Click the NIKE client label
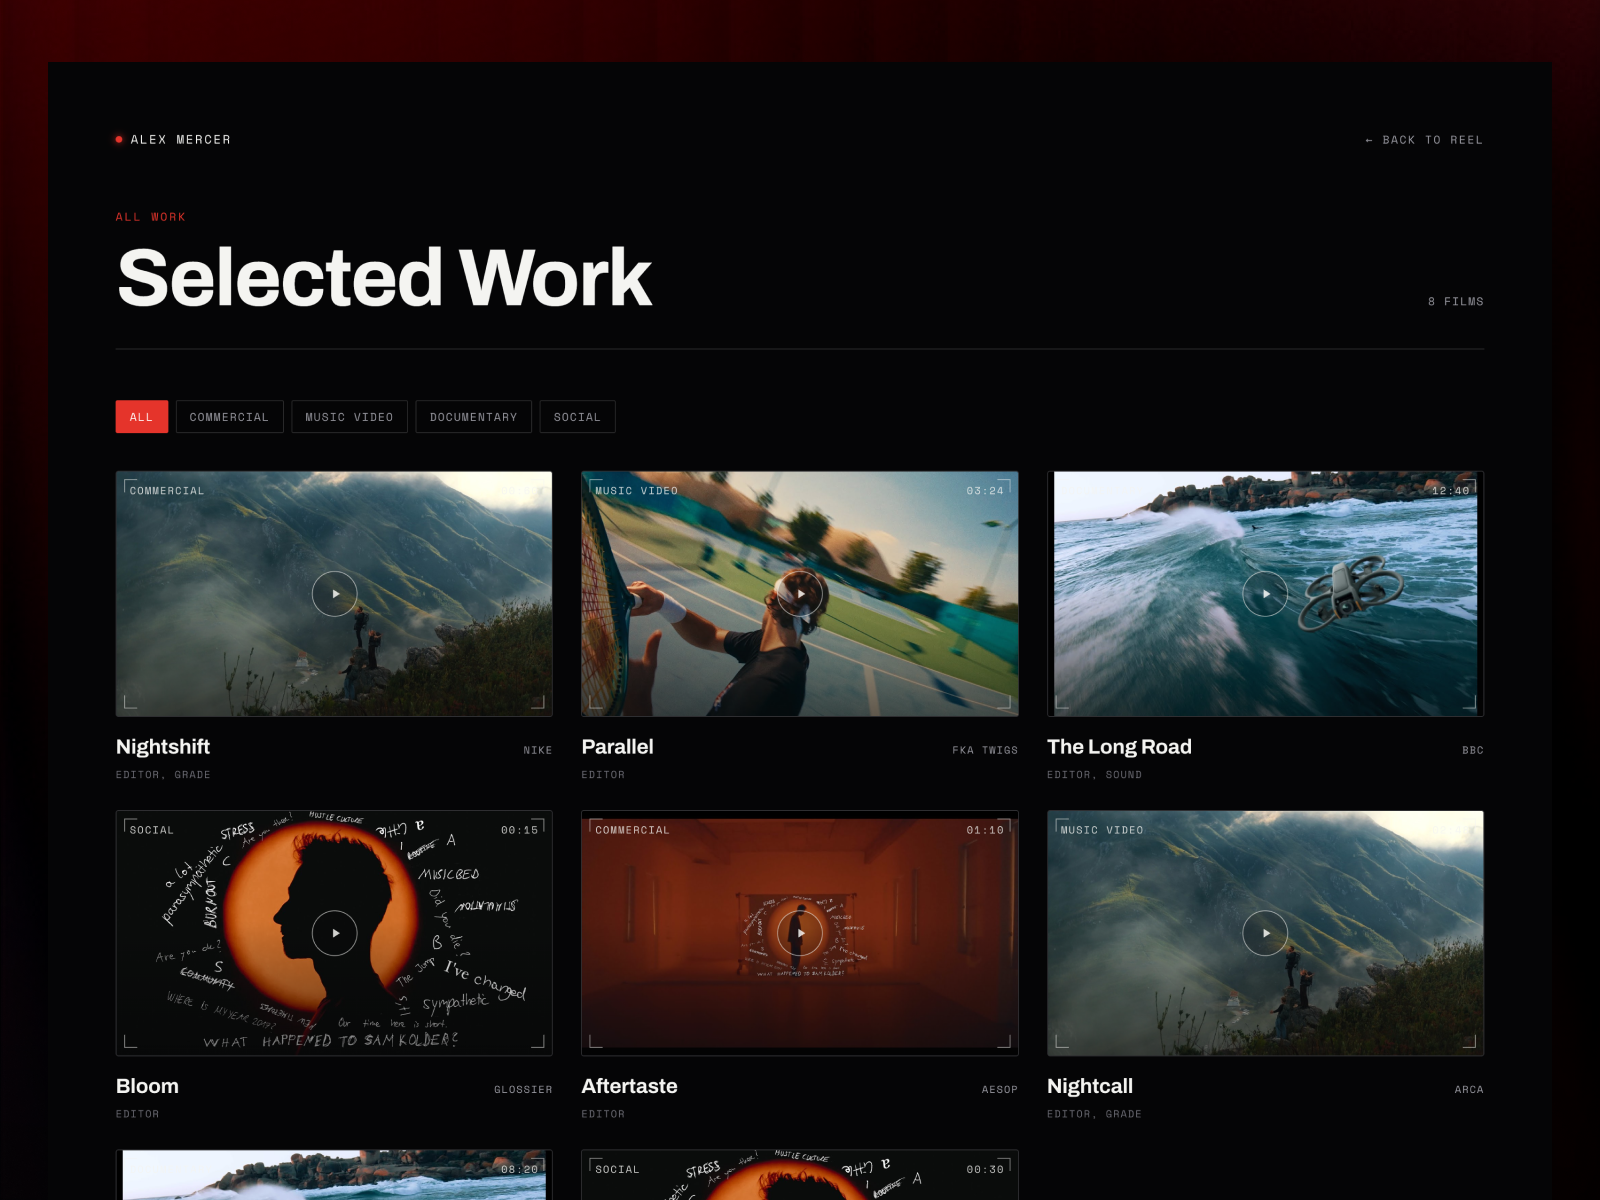The width and height of the screenshot is (1600, 1200). 538,750
